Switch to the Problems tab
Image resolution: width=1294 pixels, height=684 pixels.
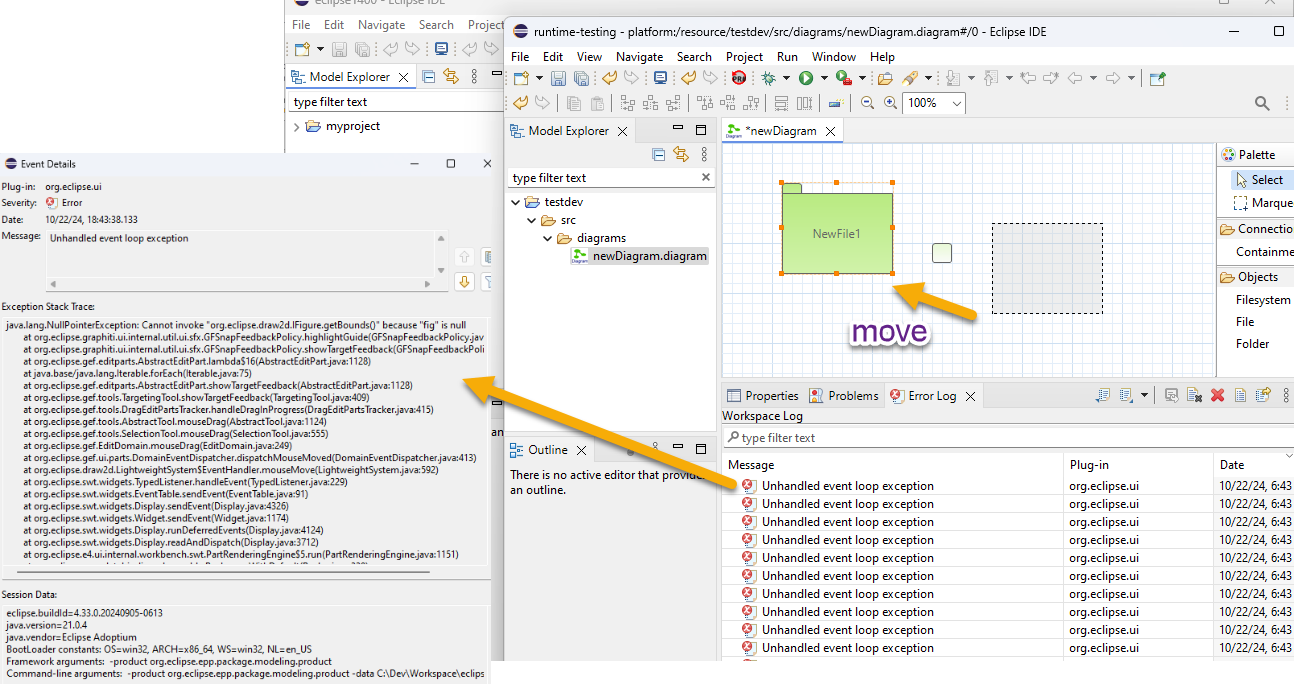tap(852, 396)
